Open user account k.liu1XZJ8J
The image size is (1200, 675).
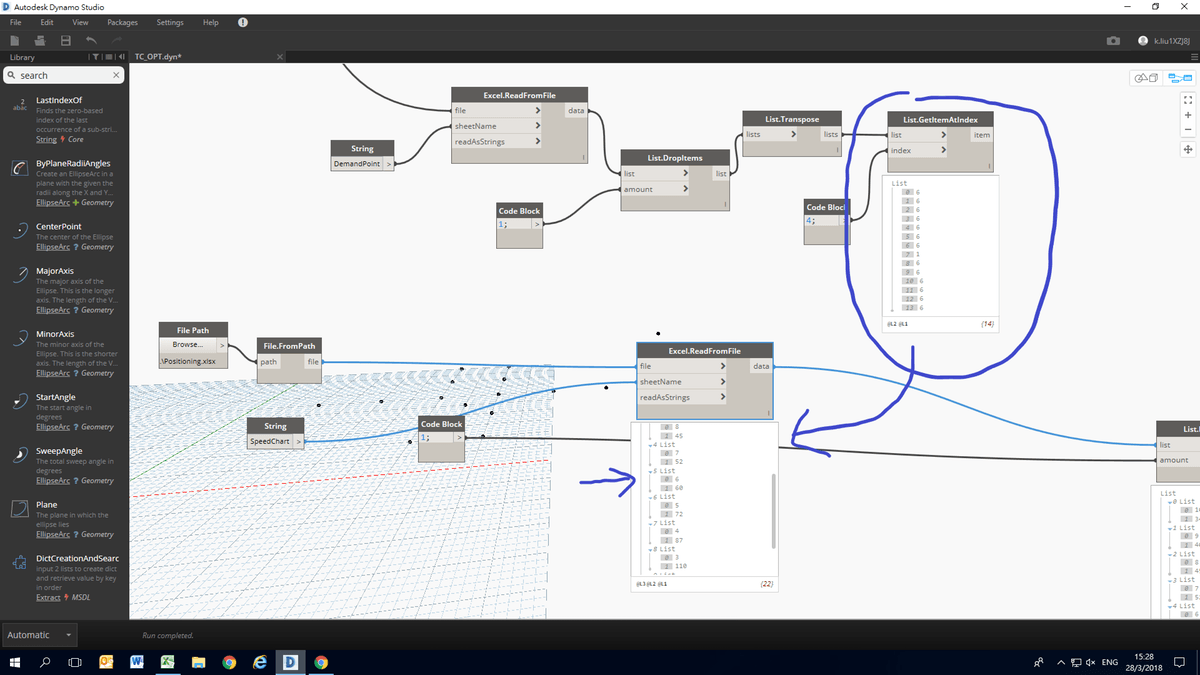[1165, 41]
